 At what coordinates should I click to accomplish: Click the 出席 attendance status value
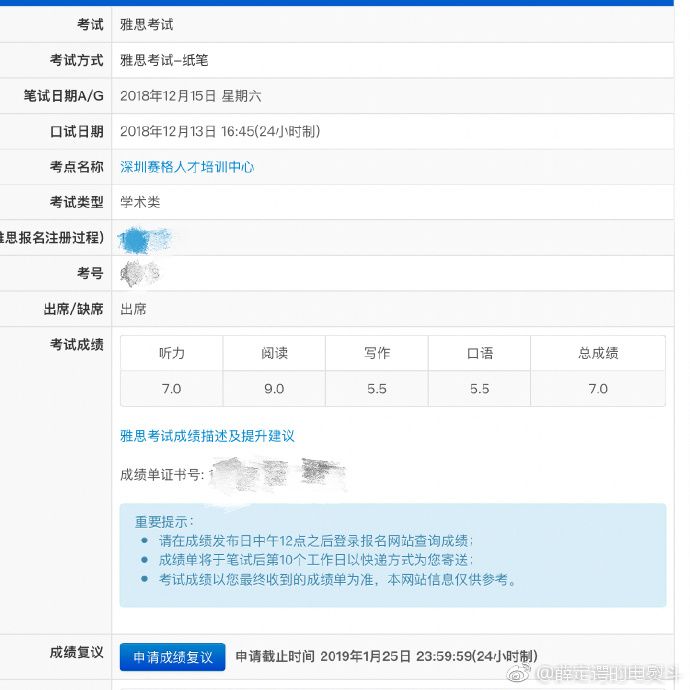click(133, 309)
